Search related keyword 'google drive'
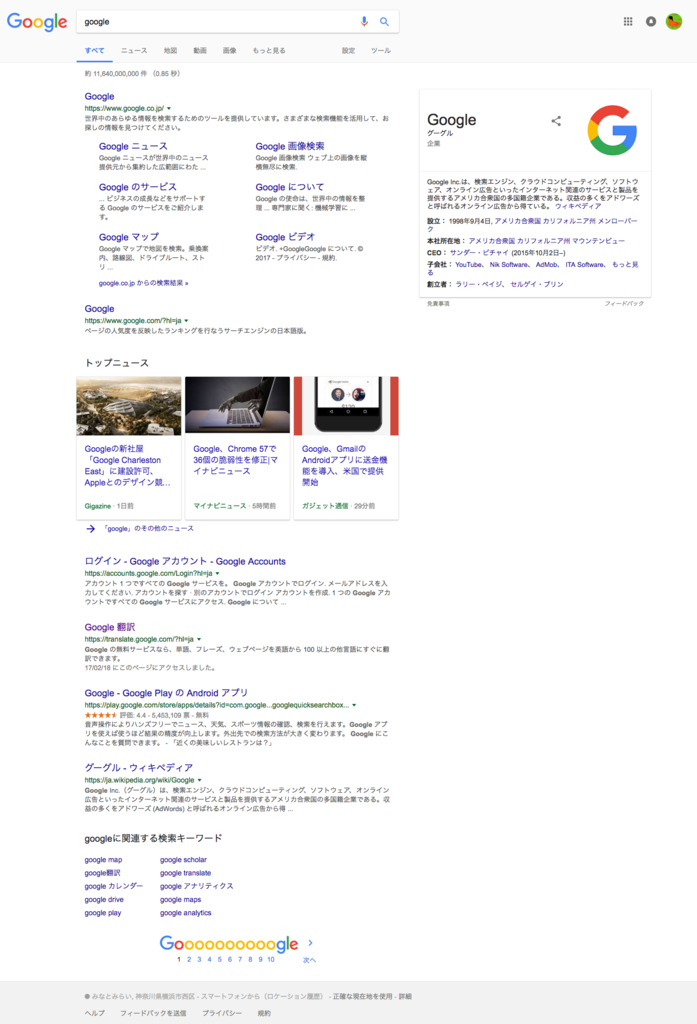 coord(104,900)
